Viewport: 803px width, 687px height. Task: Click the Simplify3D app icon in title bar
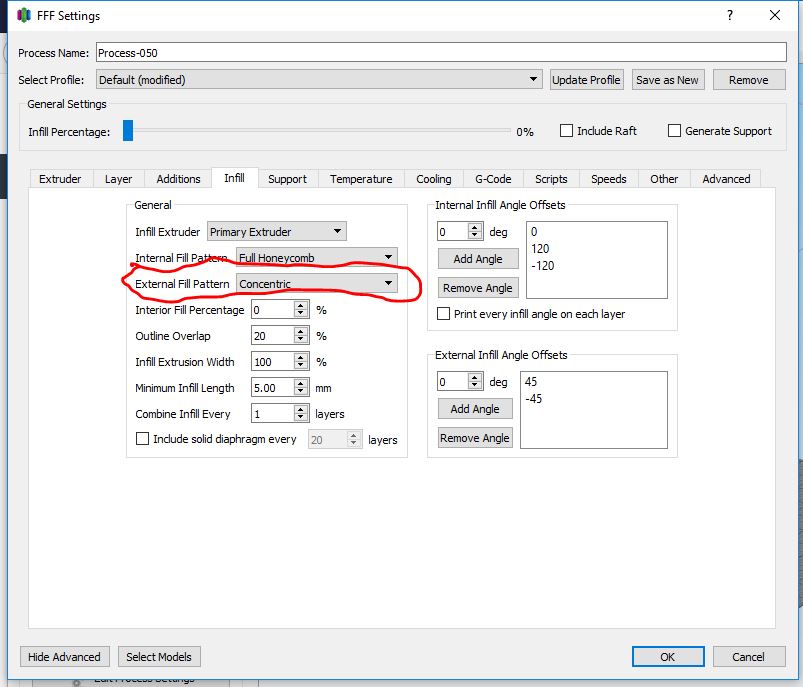24,16
